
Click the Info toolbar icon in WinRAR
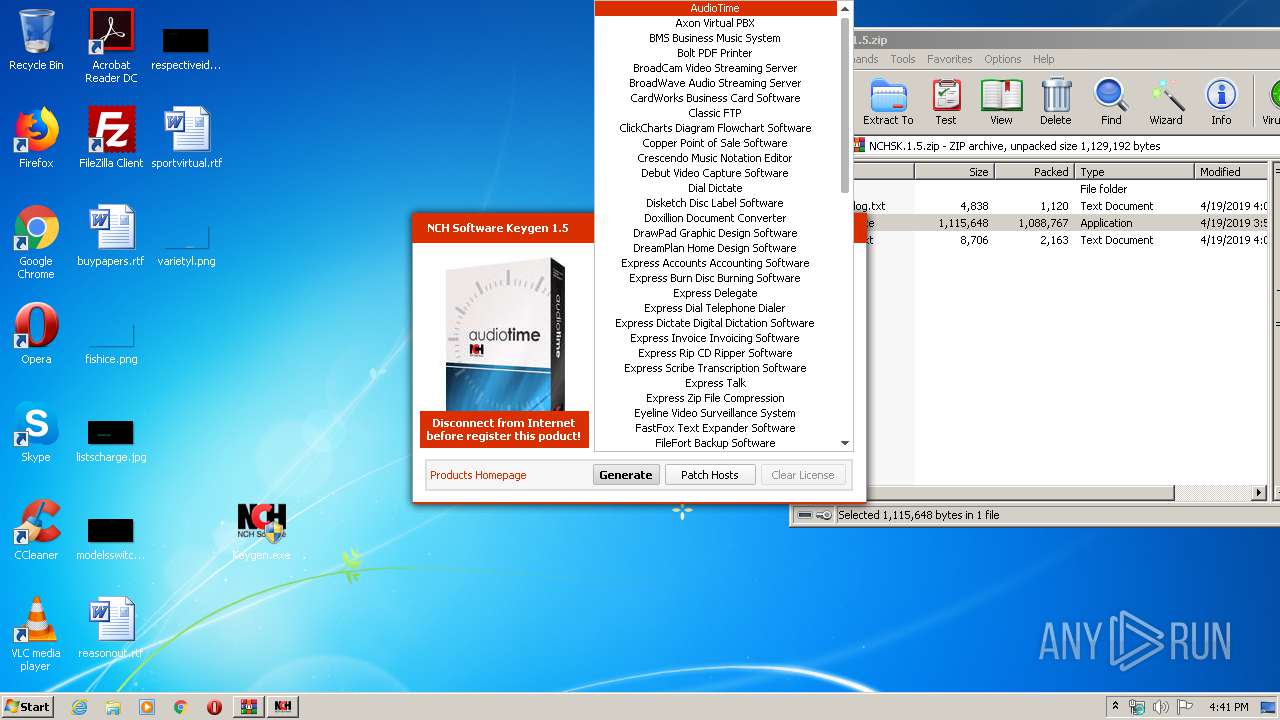click(1221, 102)
